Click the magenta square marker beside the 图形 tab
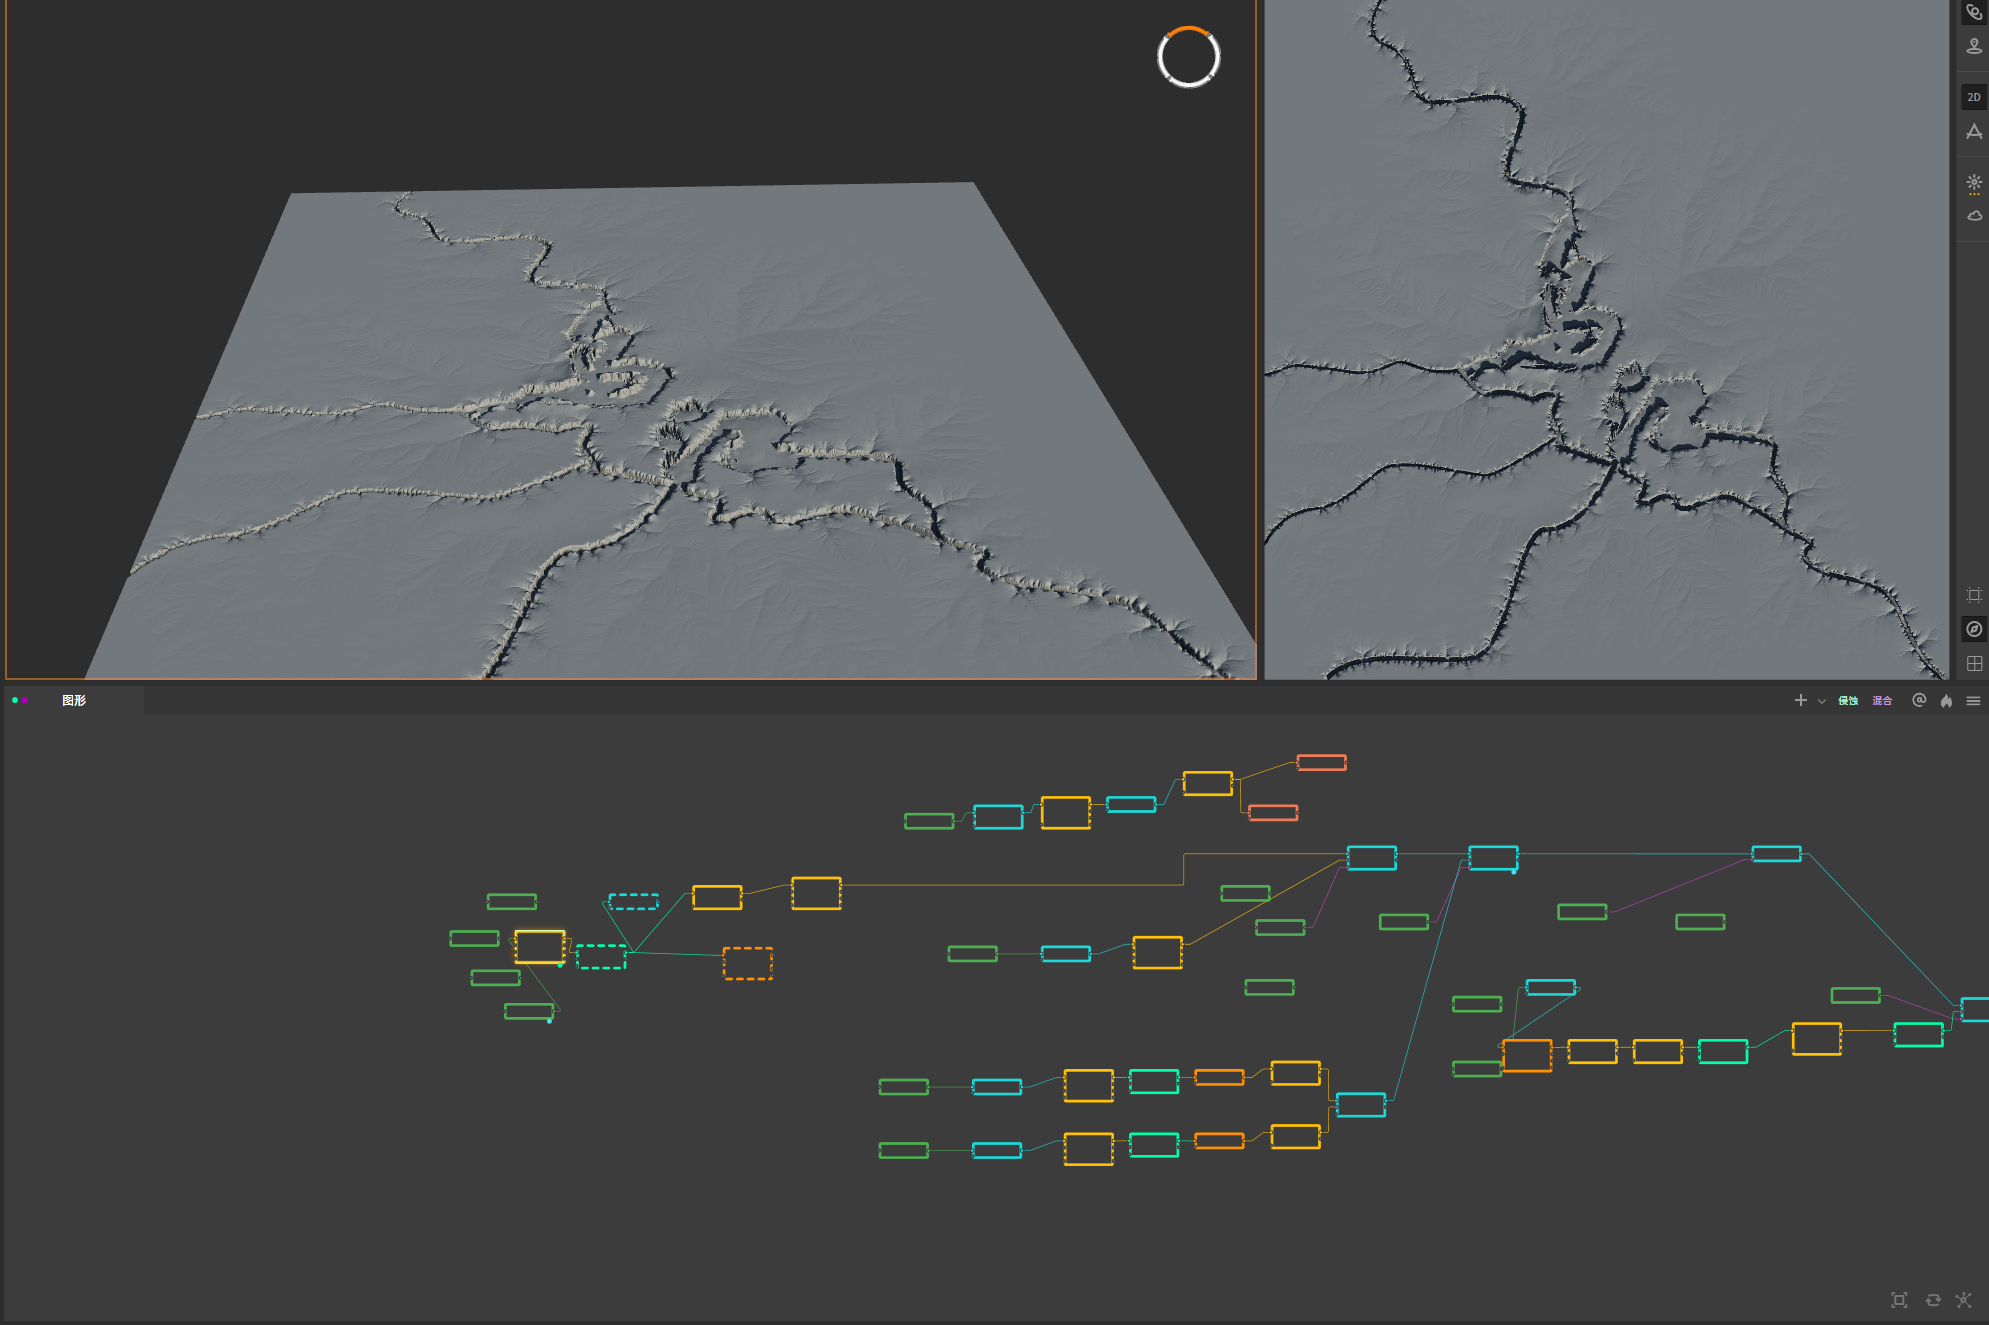The height and width of the screenshot is (1325, 1989). pos(25,700)
